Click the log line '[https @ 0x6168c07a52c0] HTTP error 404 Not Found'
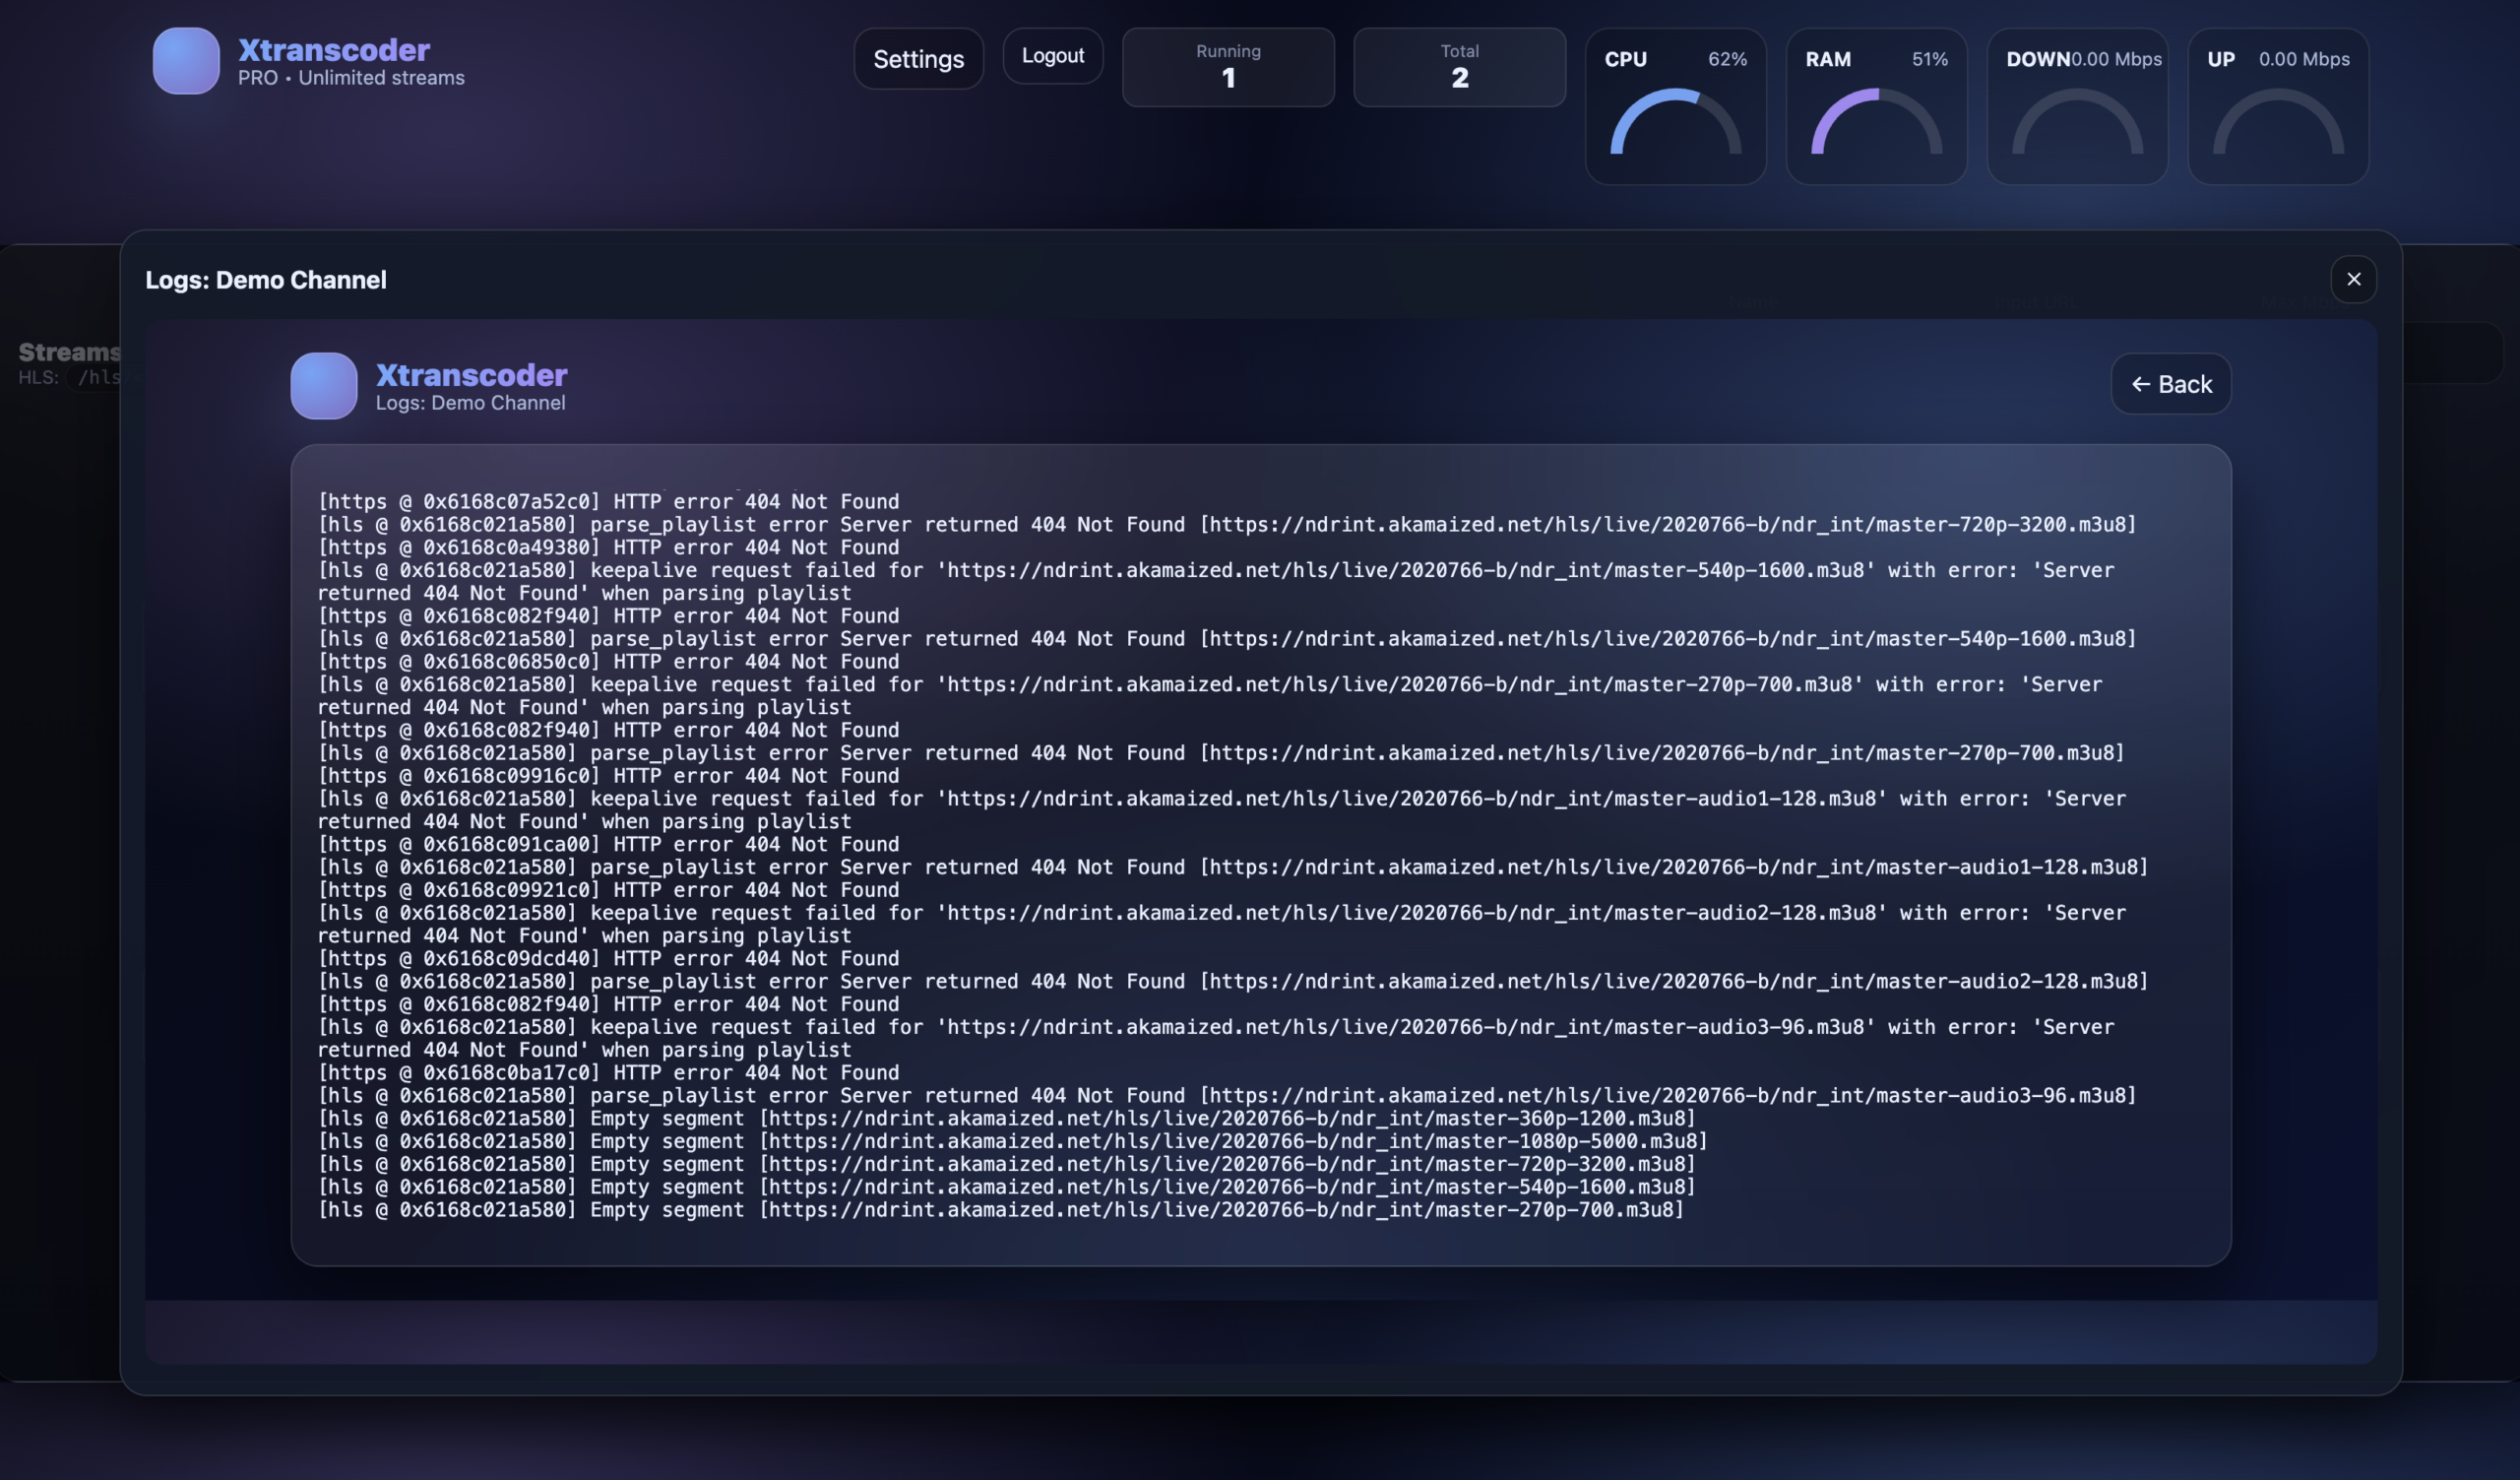2520x1480 pixels. point(608,502)
